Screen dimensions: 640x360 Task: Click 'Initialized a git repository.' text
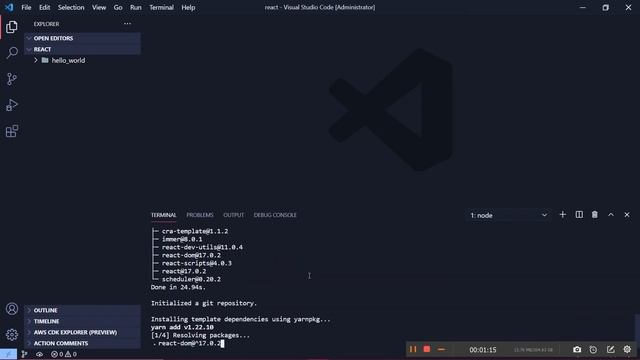tap(204, 303)
